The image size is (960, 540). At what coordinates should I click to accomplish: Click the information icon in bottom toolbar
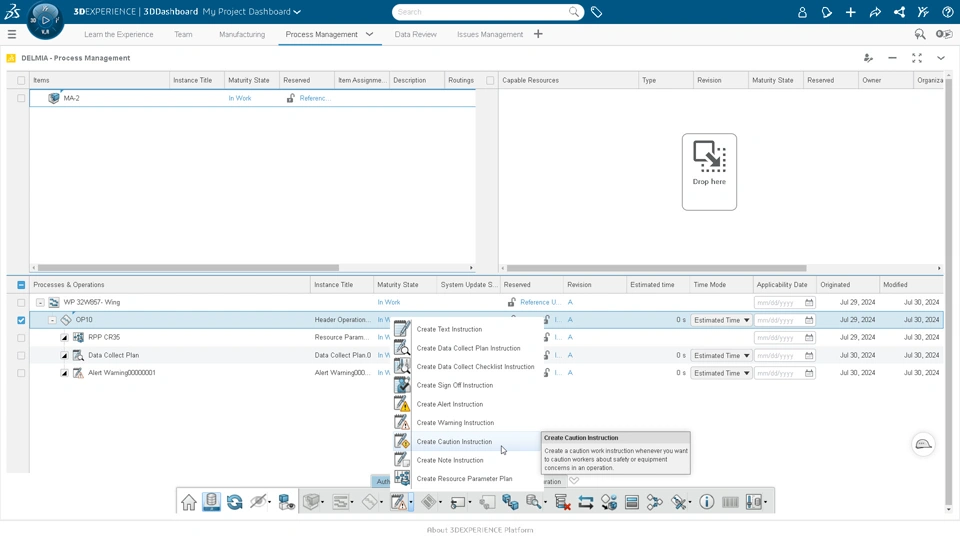707,502
